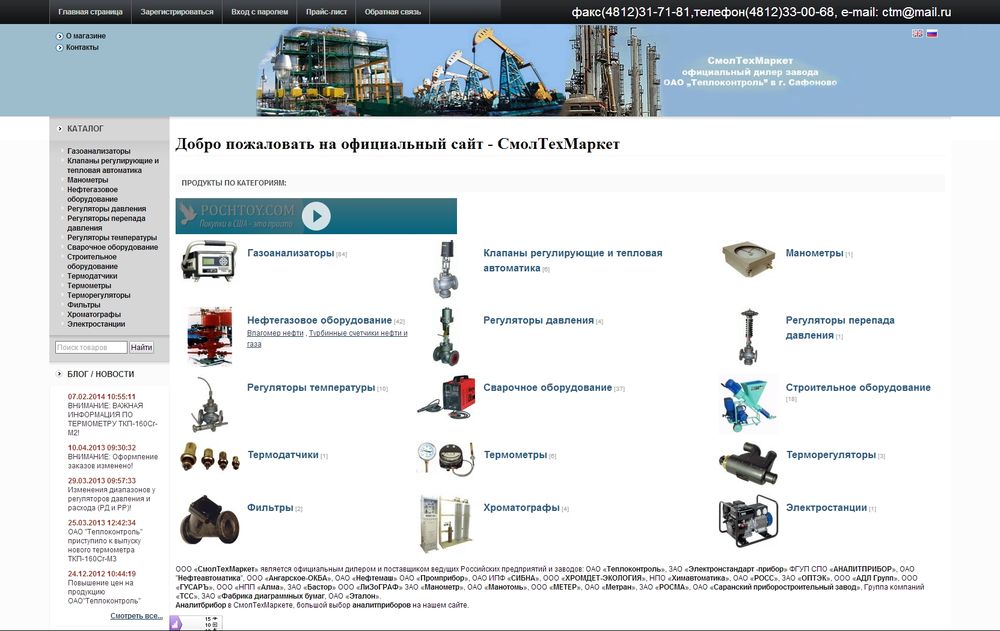Open the Влагомер нефти subcategory link
The height and width of the screenshot is (631, 1000).
[275, 333]
